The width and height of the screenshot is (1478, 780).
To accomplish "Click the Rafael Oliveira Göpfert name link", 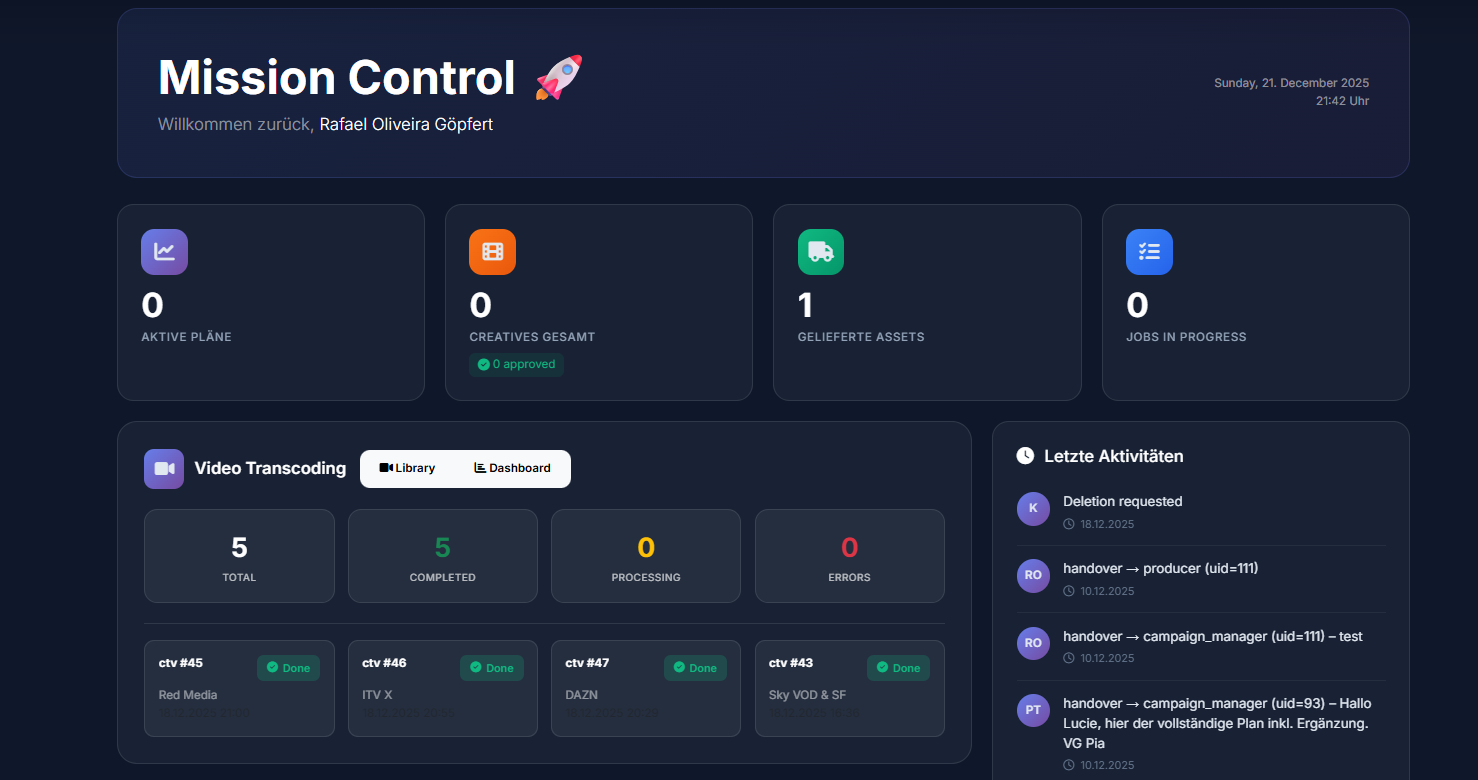I will pos(405,124).
